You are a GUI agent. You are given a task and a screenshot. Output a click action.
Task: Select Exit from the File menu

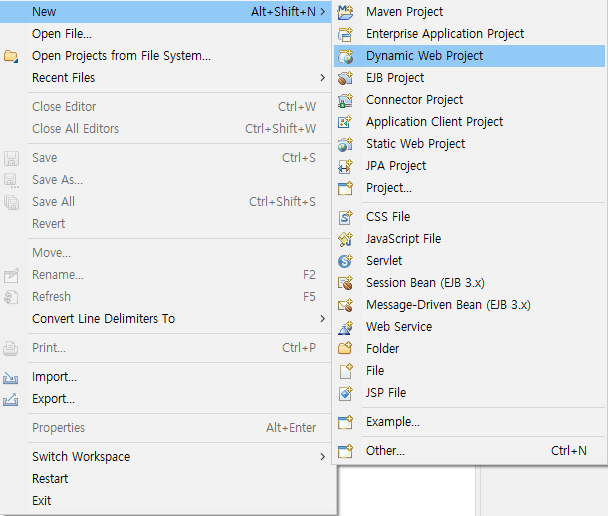pyautogui.click(x=166, y=501)
